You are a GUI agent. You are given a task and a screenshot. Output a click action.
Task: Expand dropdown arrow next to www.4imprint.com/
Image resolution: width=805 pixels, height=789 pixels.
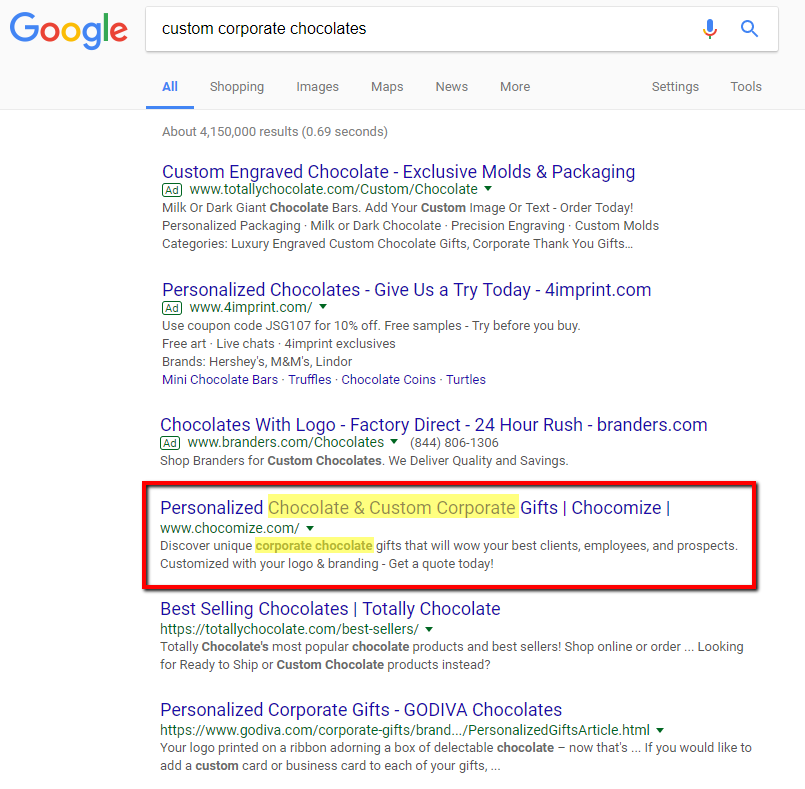coord(323,307)
